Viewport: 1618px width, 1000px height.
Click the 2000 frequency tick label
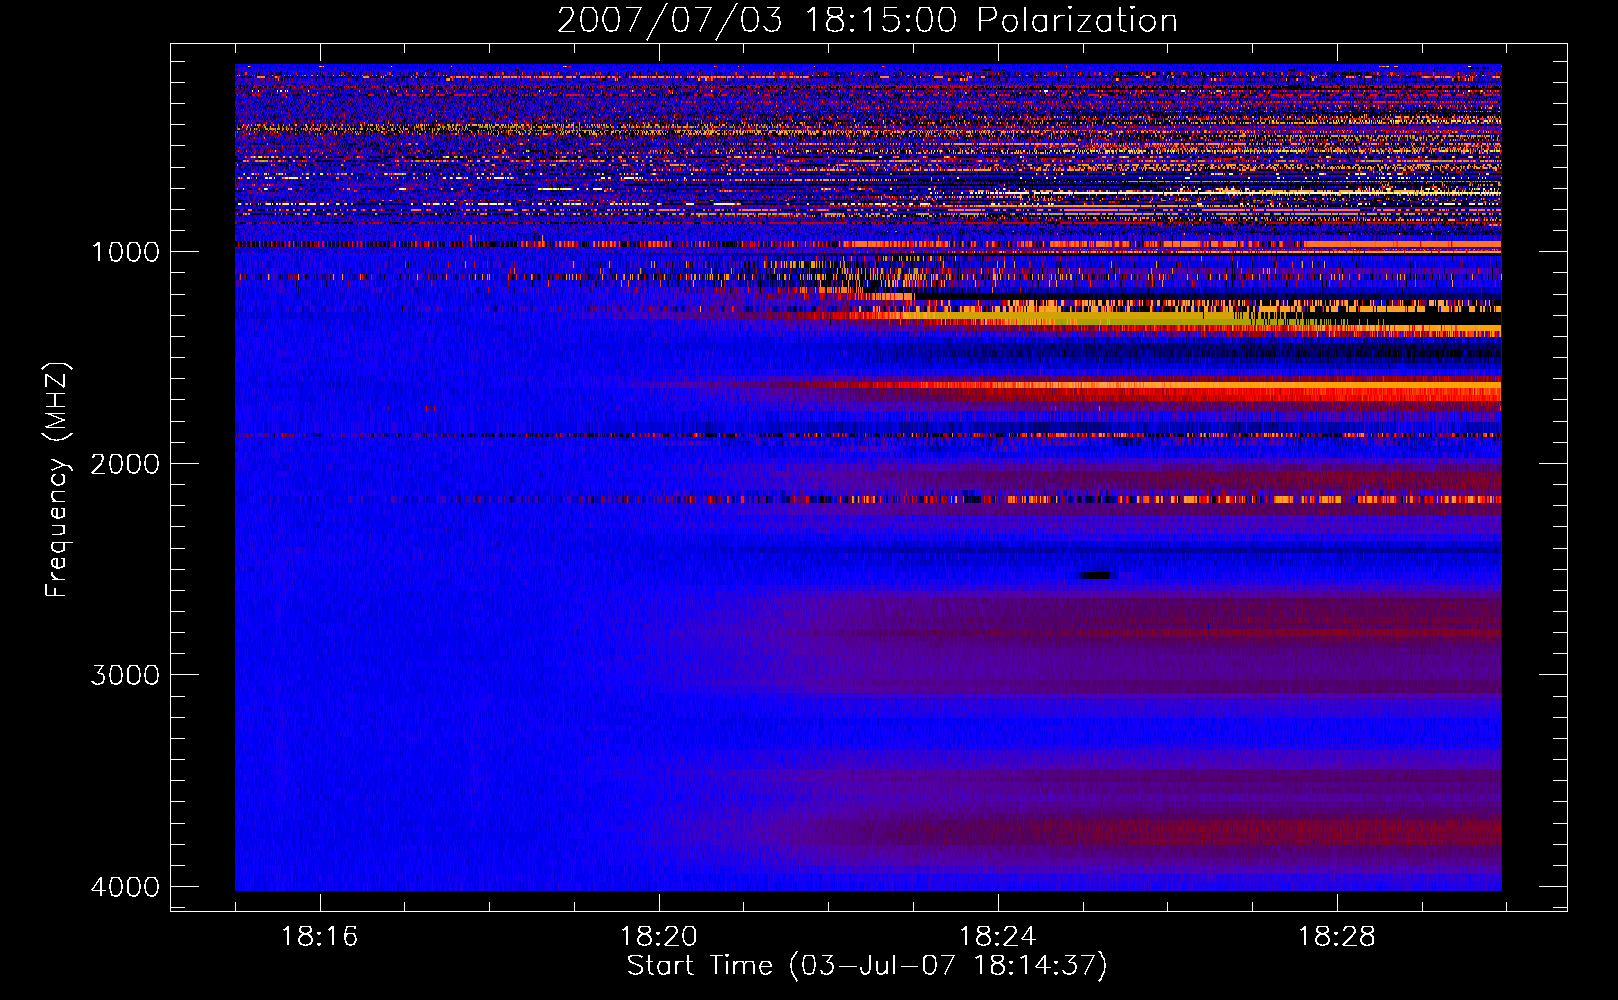coord(125,464)
